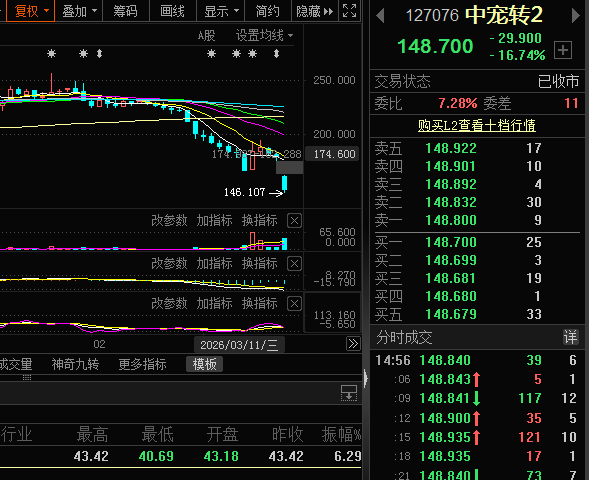Click the 最高 column header

coord(92,435)
